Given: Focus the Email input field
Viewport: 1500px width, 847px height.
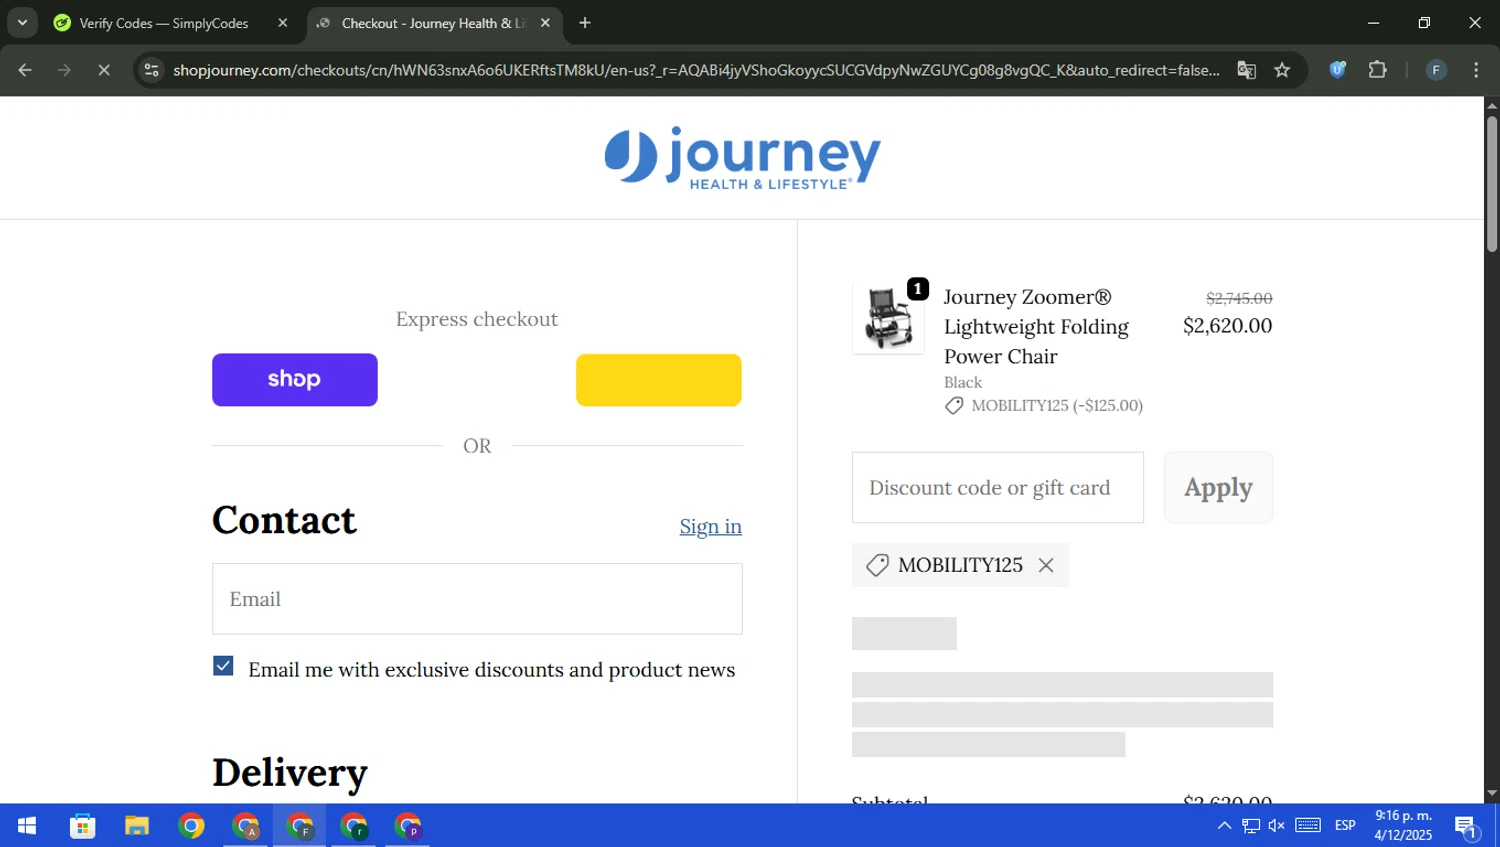Looking at the screenshot, I should point(477,599).
